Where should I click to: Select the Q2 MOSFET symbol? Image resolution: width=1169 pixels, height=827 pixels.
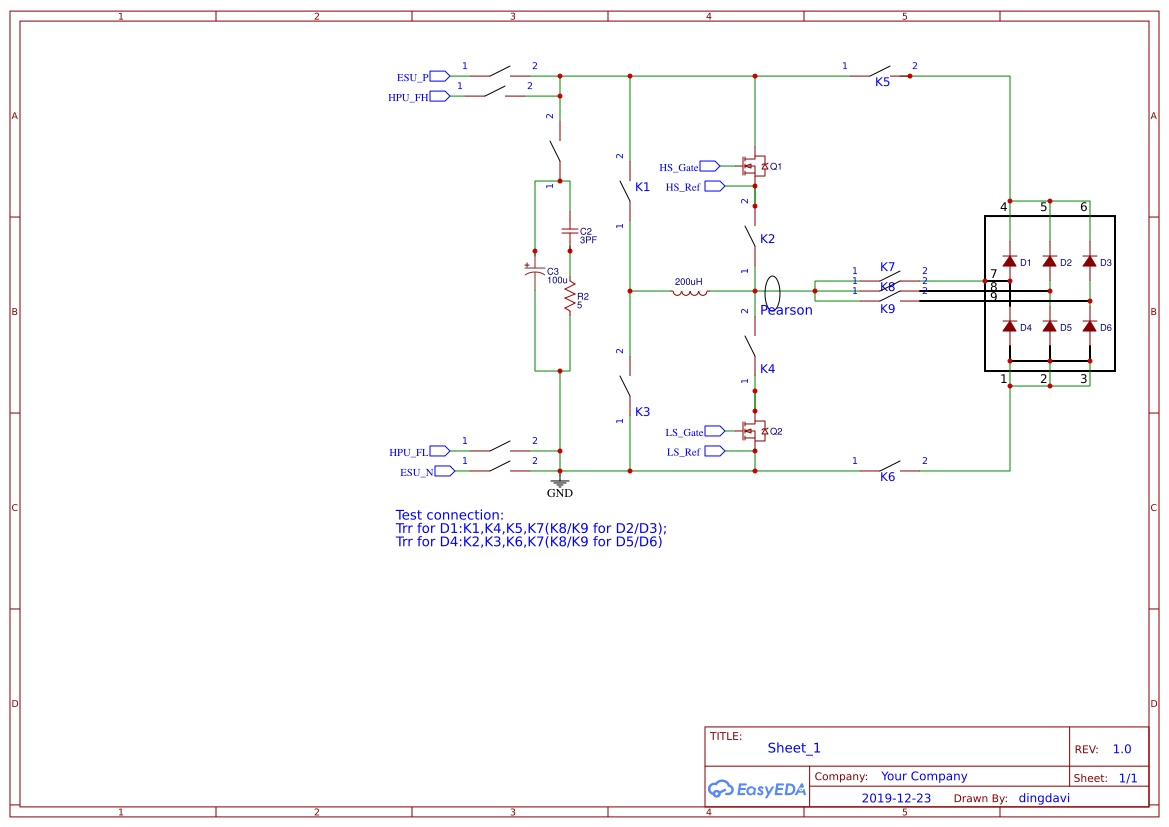(755, 430)
